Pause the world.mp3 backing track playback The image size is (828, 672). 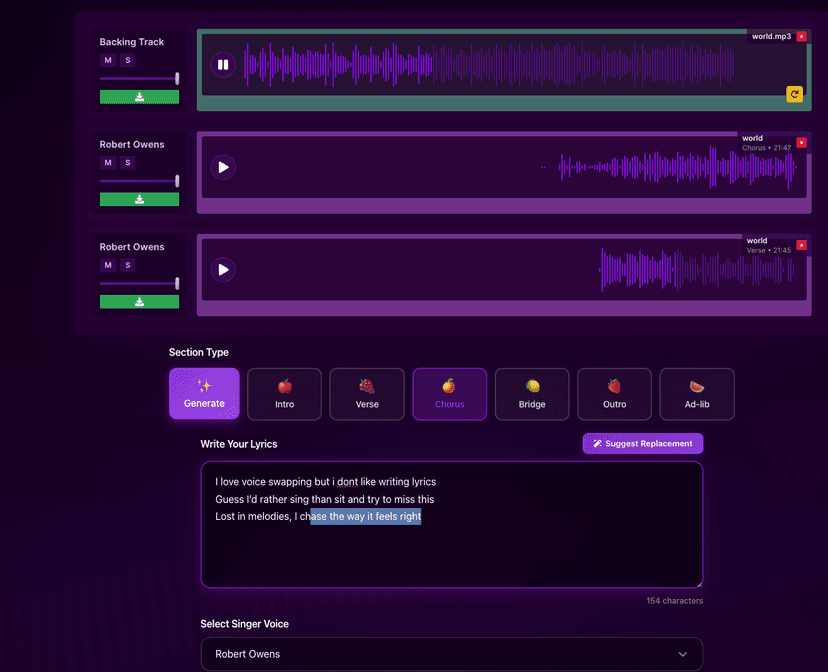click(222, 64)
